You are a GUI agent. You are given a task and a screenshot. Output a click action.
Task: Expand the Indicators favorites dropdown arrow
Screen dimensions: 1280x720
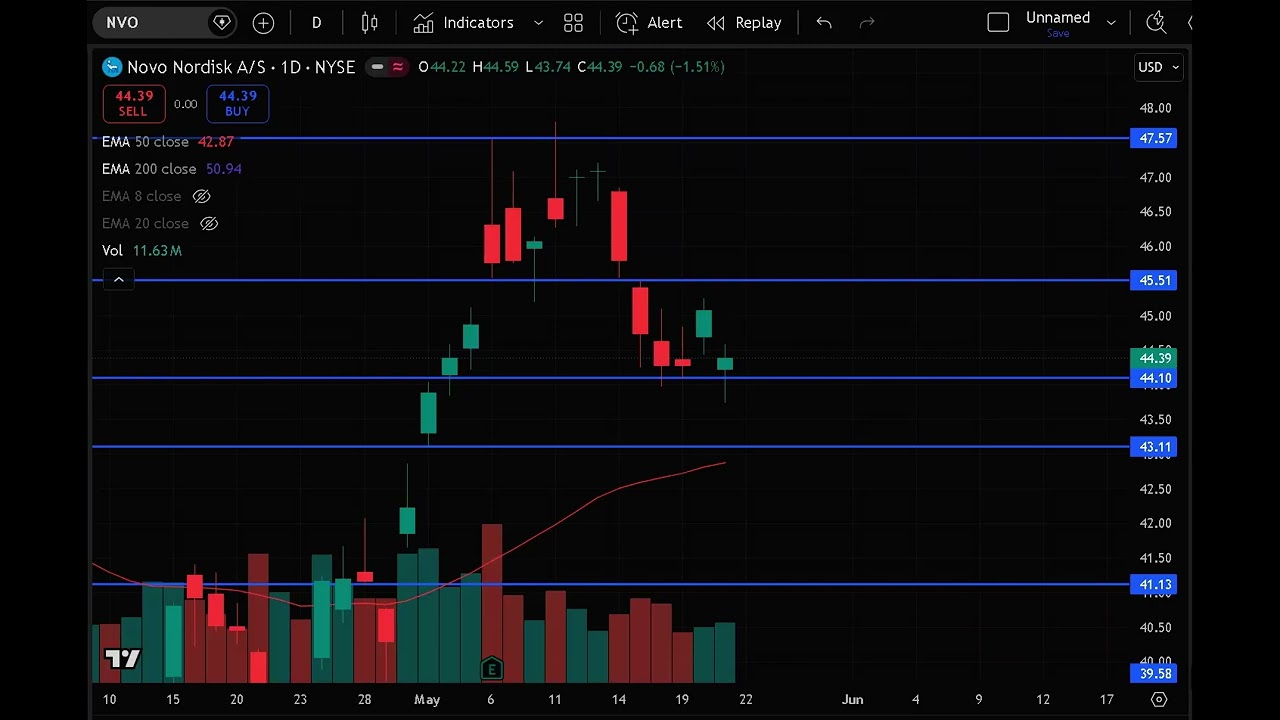(538, 22)
